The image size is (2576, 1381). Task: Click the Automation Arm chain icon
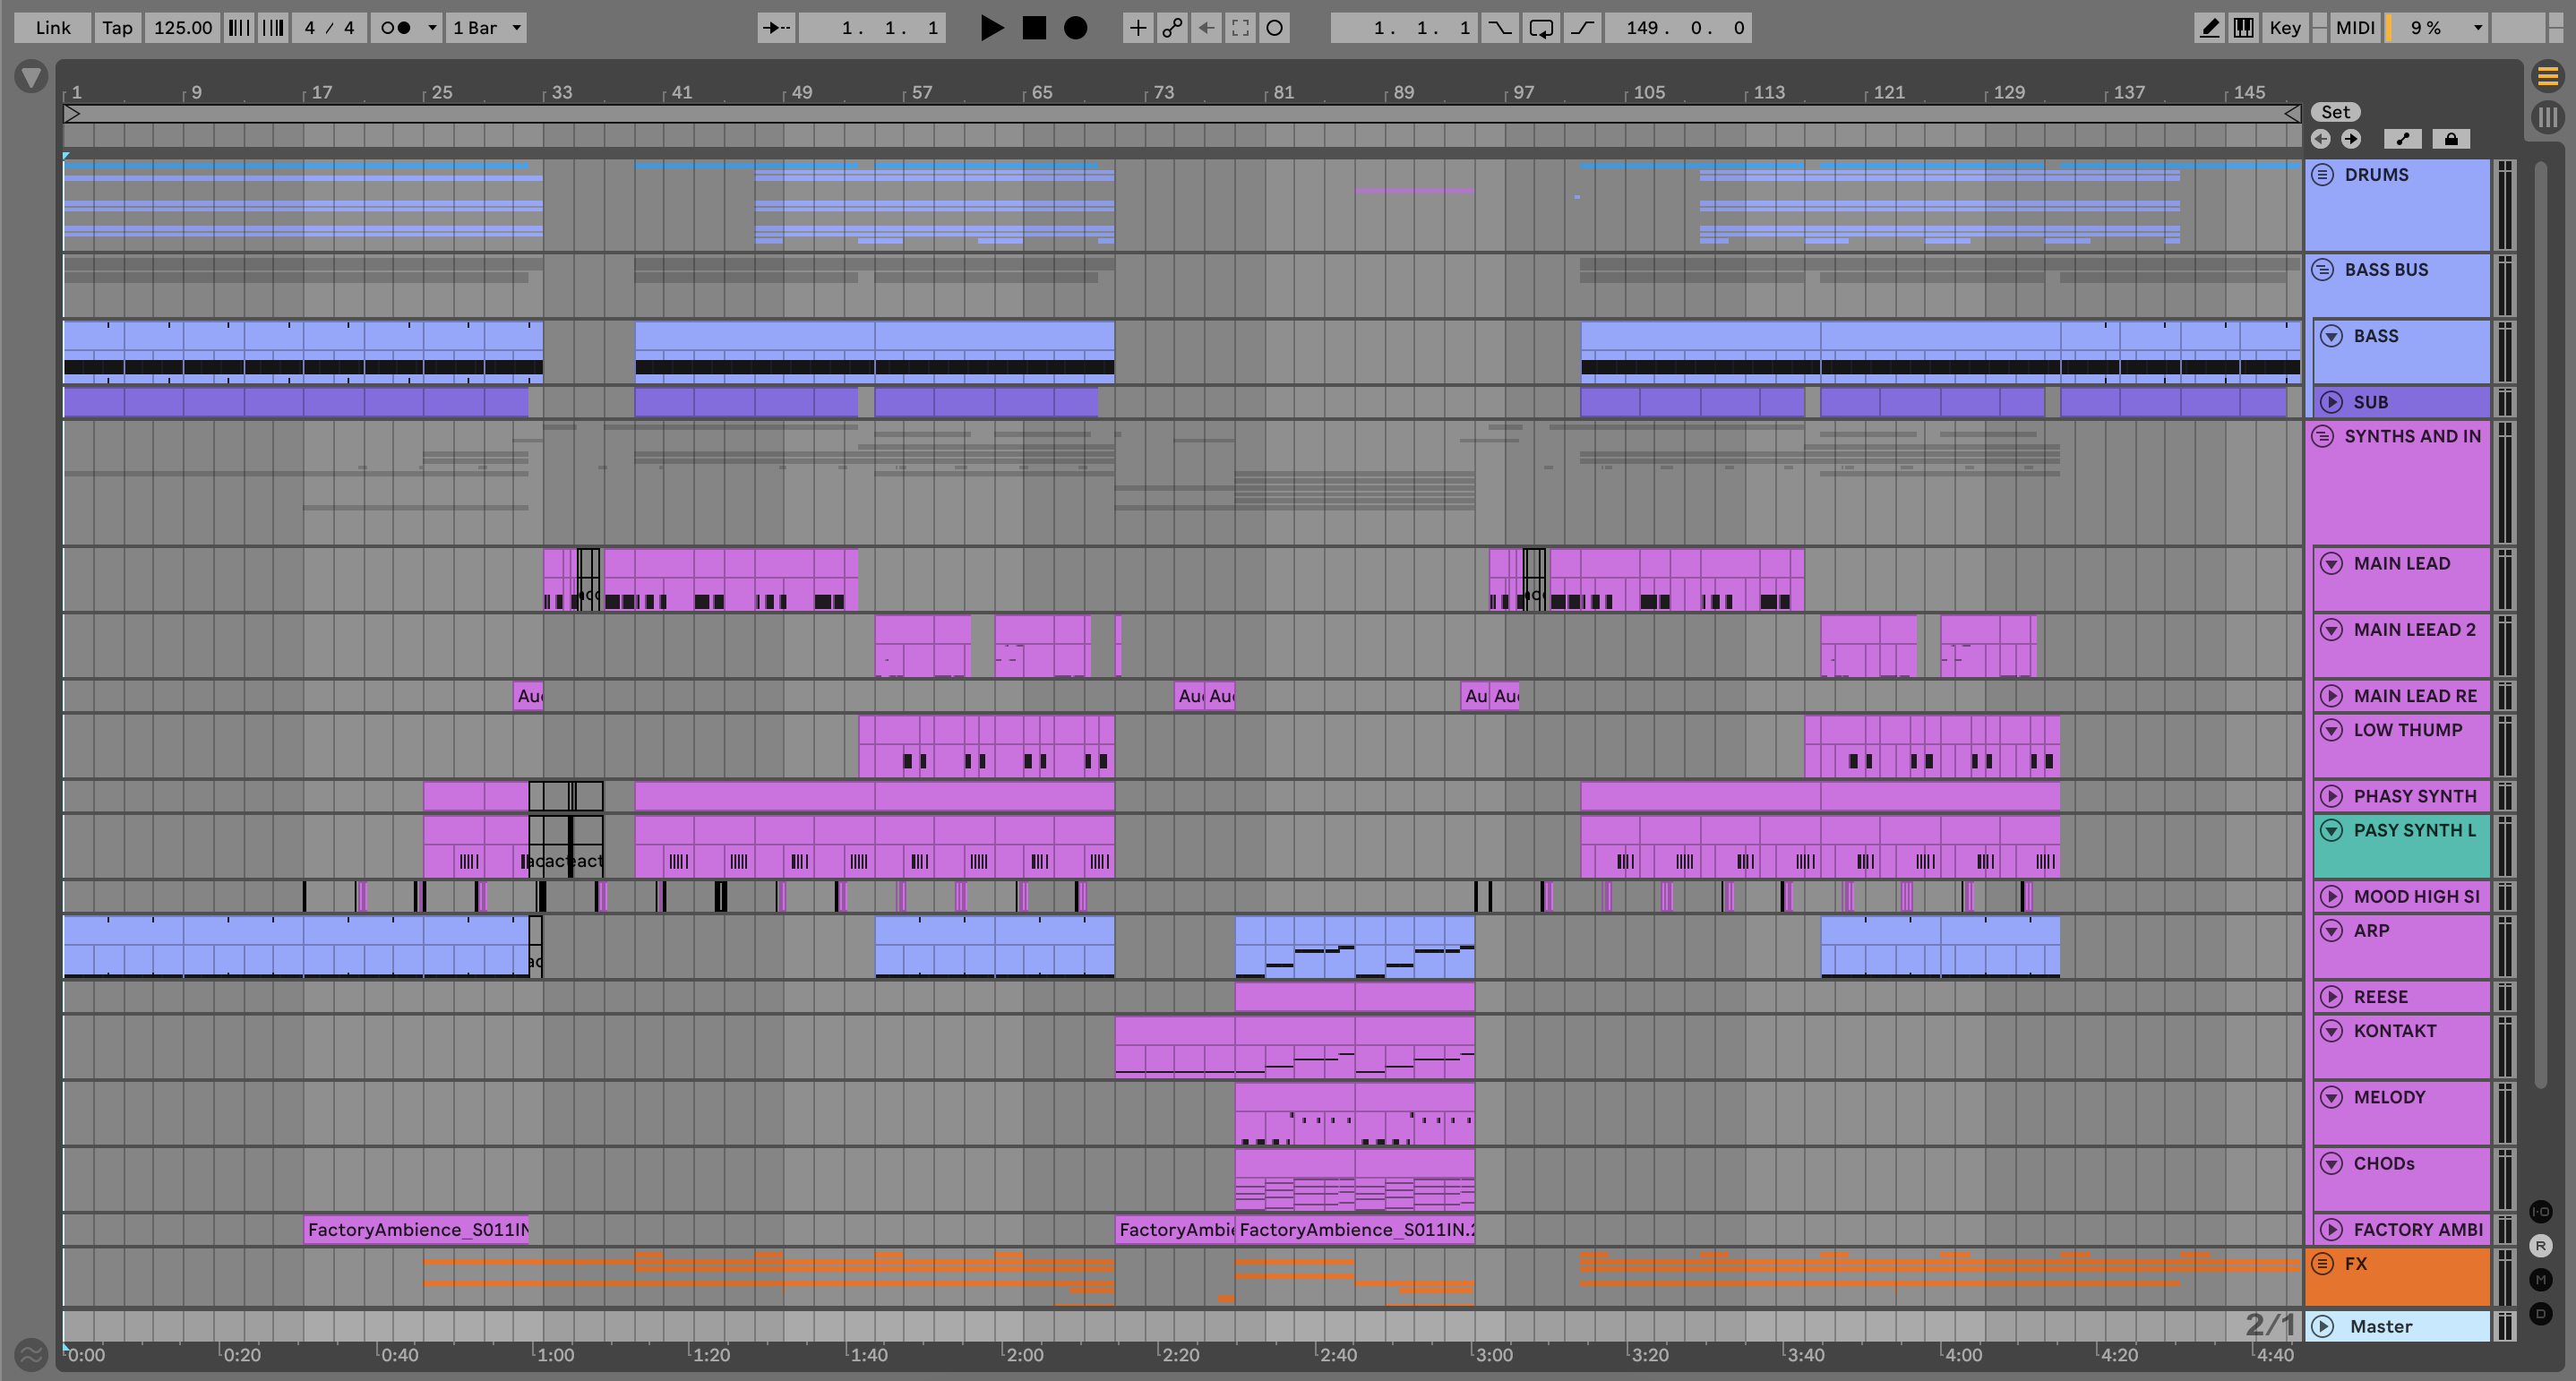point(1172,28)
